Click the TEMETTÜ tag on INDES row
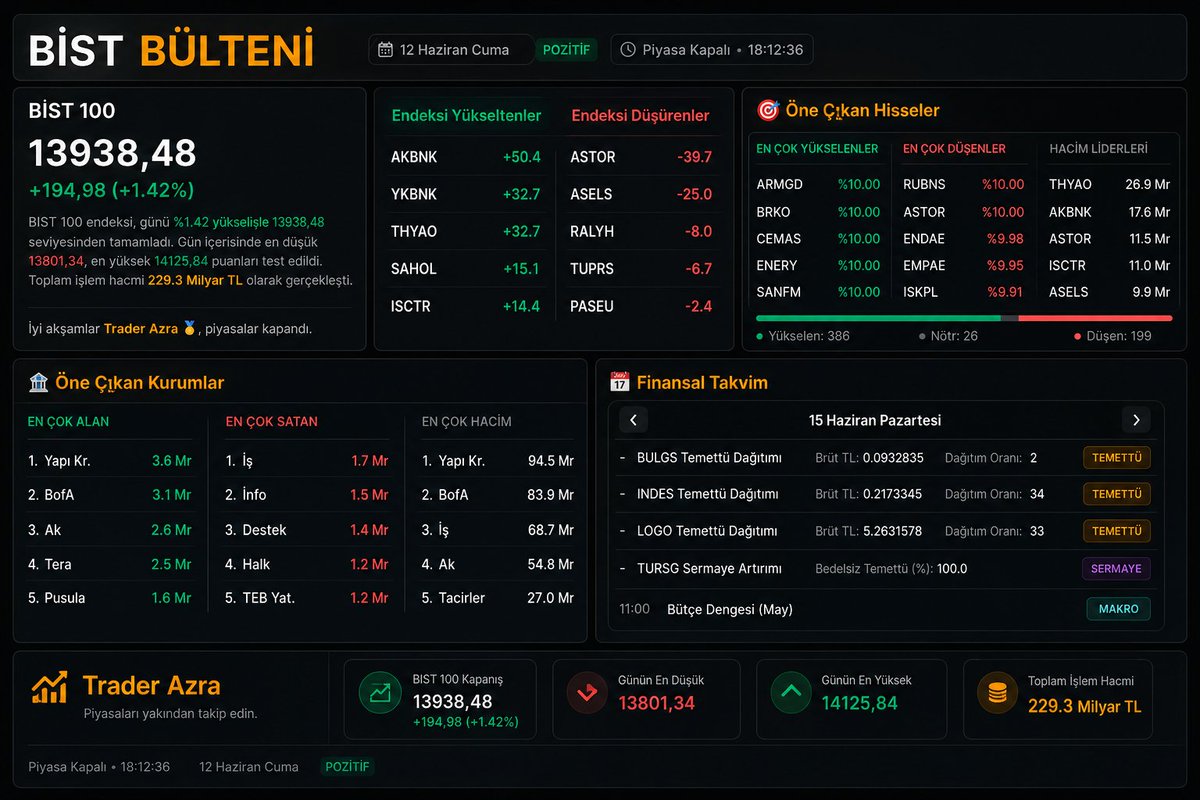Screen dimensions: 1200x800 (x=1117, y=494)
